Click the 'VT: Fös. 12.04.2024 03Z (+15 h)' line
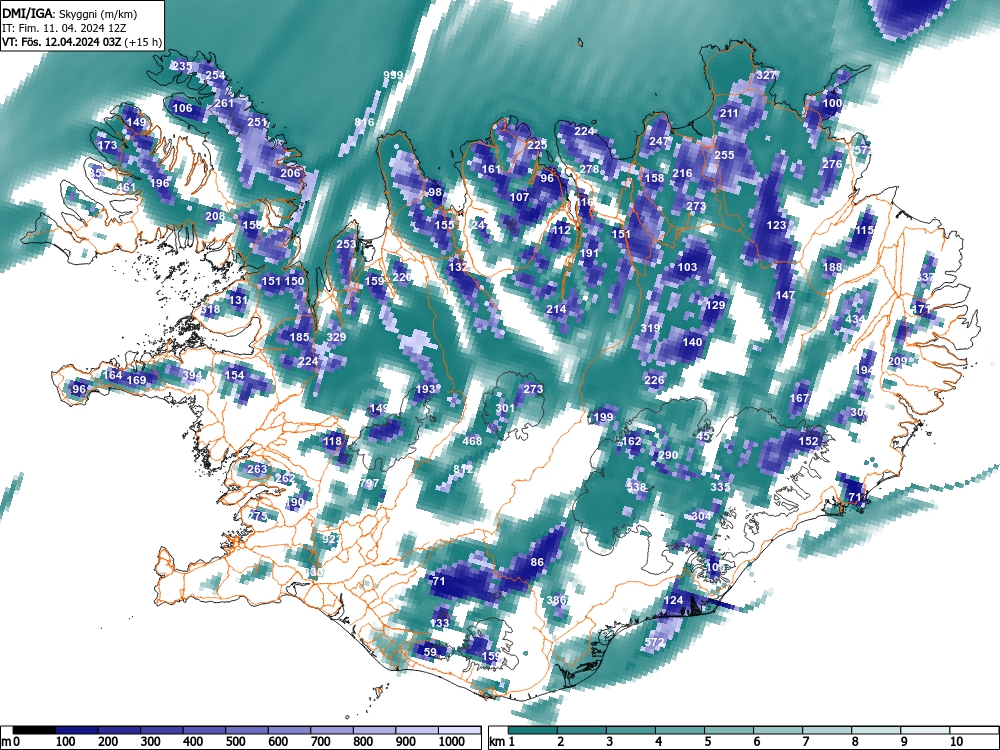The width and height of the screenshot is (1000, 750). point(82,42)
